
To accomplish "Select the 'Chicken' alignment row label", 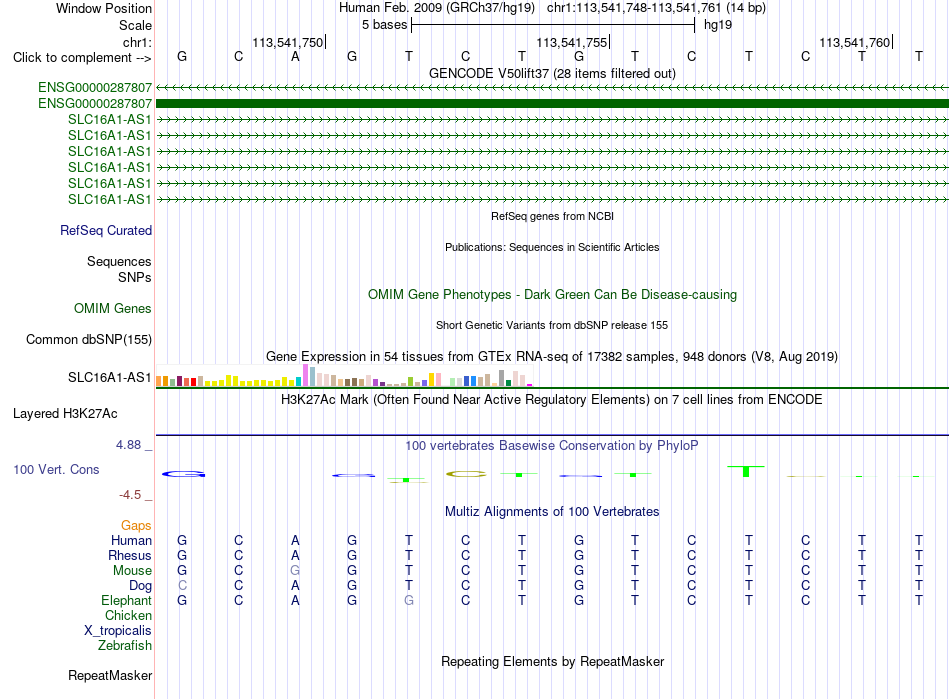I will (128, 616).
